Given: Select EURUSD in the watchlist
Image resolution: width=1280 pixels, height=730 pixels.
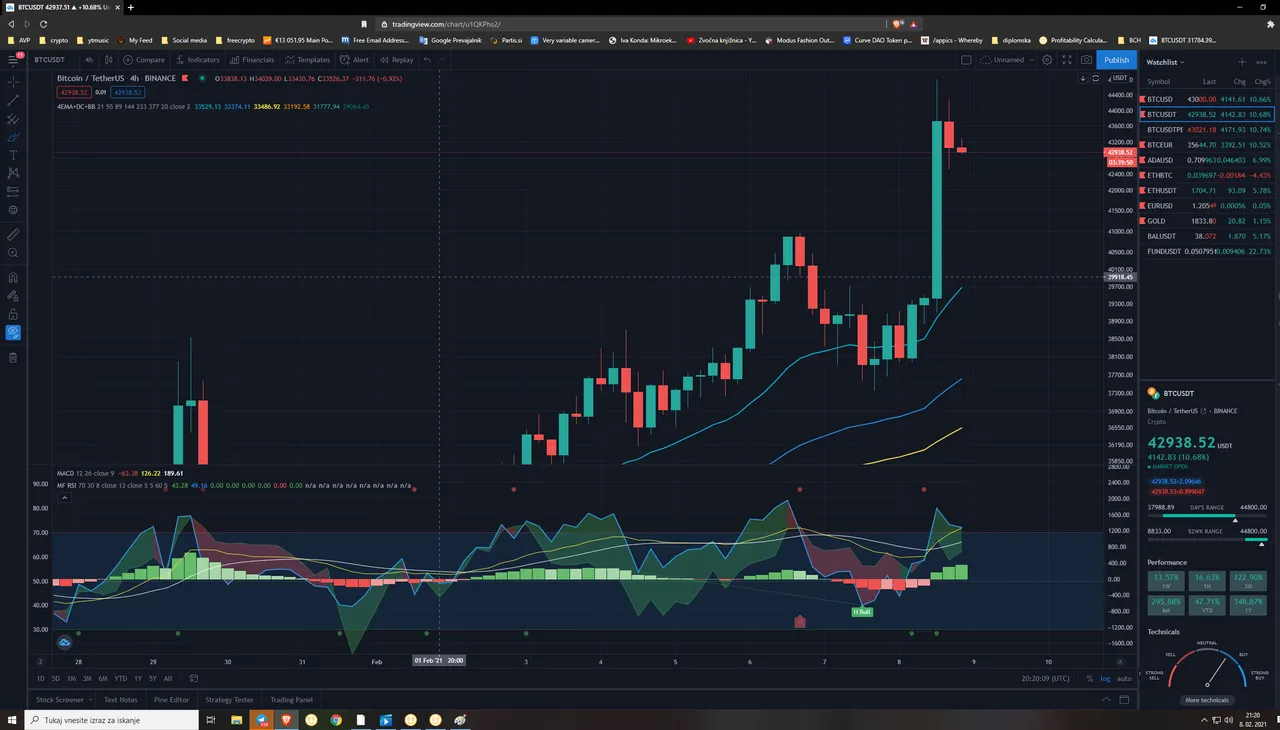Looking at the screenshot, I should tap(1207, 205).
